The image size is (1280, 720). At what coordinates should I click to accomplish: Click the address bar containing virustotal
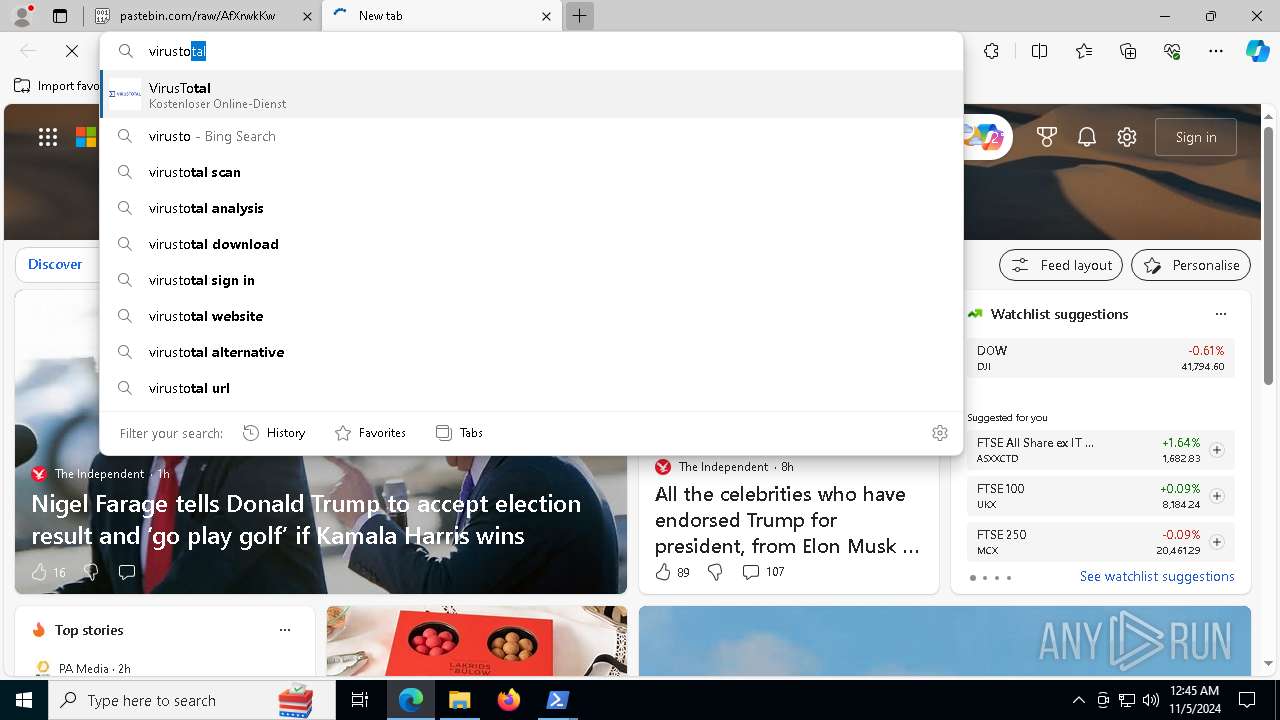tap(531, 51)
